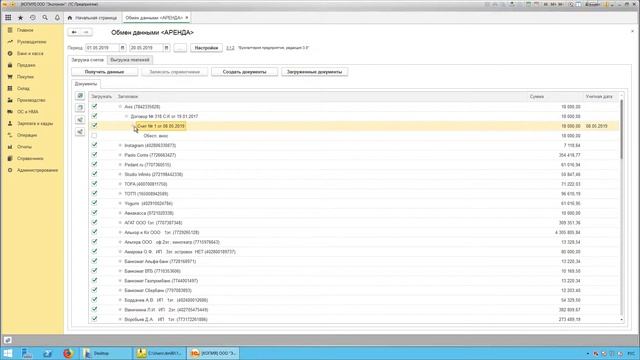Expand the Yogumi tree node
Viewport: 640px width, 360px height.
coord(120,203)
